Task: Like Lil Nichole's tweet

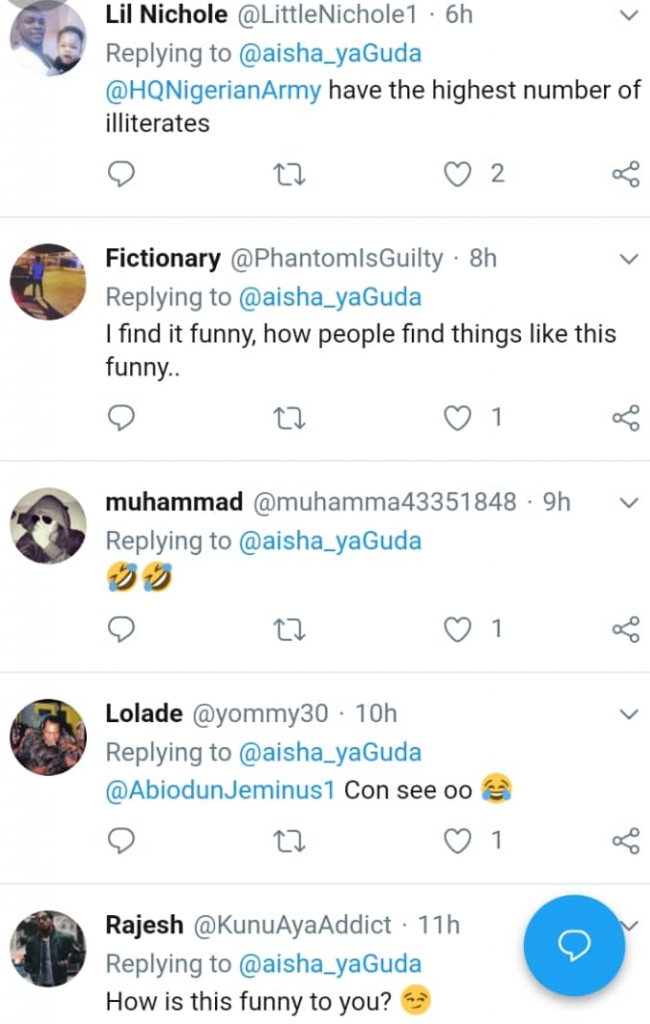Action: coord(458,175)
